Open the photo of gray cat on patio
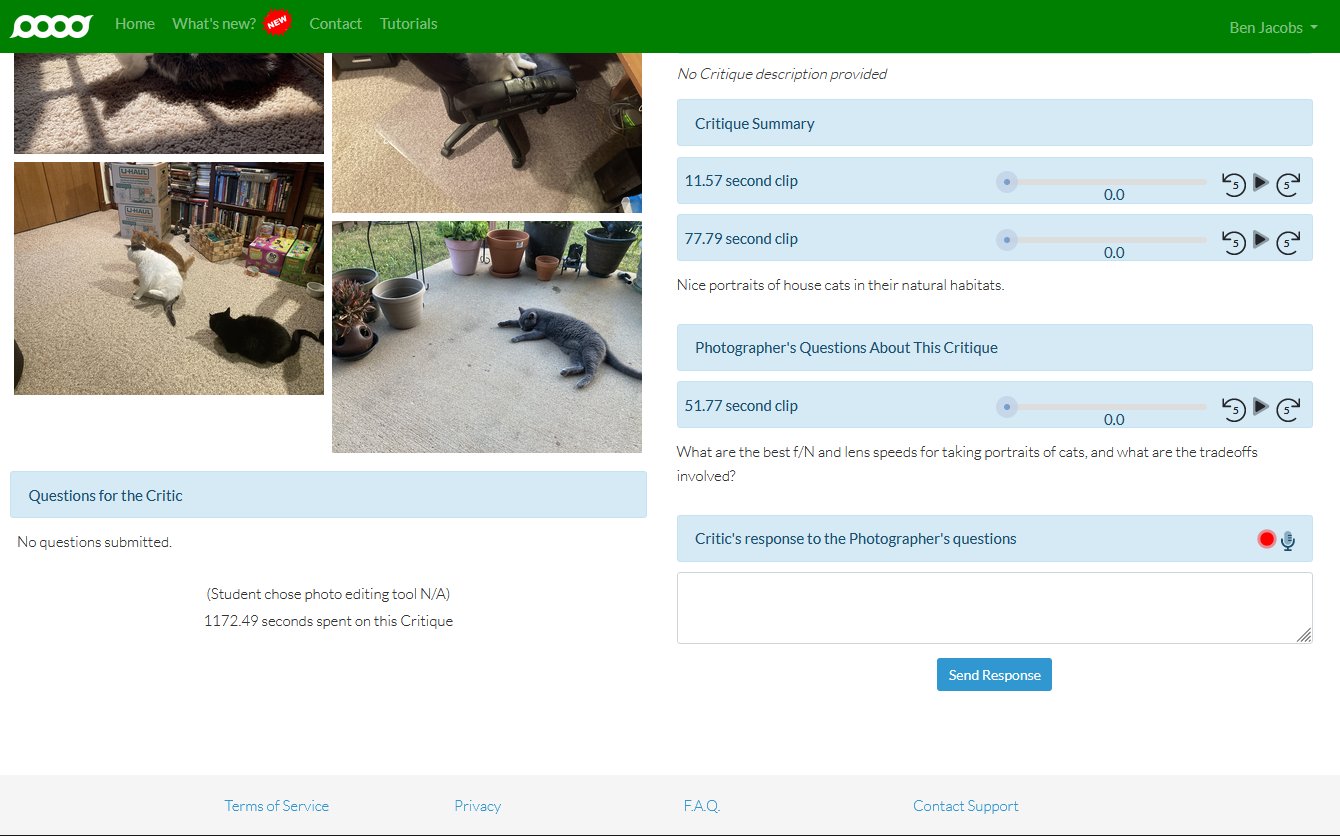This screenshot has width=1340, height=836. pos(487,337)
